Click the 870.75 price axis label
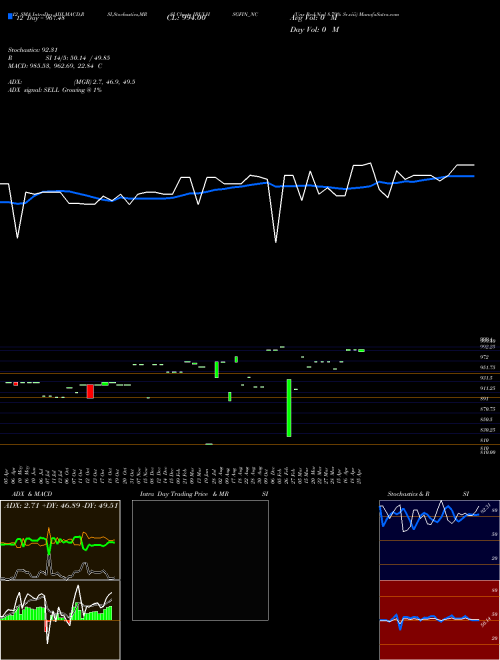The width and height of the screenshot is (500, 660). click(x=486, y=409)
